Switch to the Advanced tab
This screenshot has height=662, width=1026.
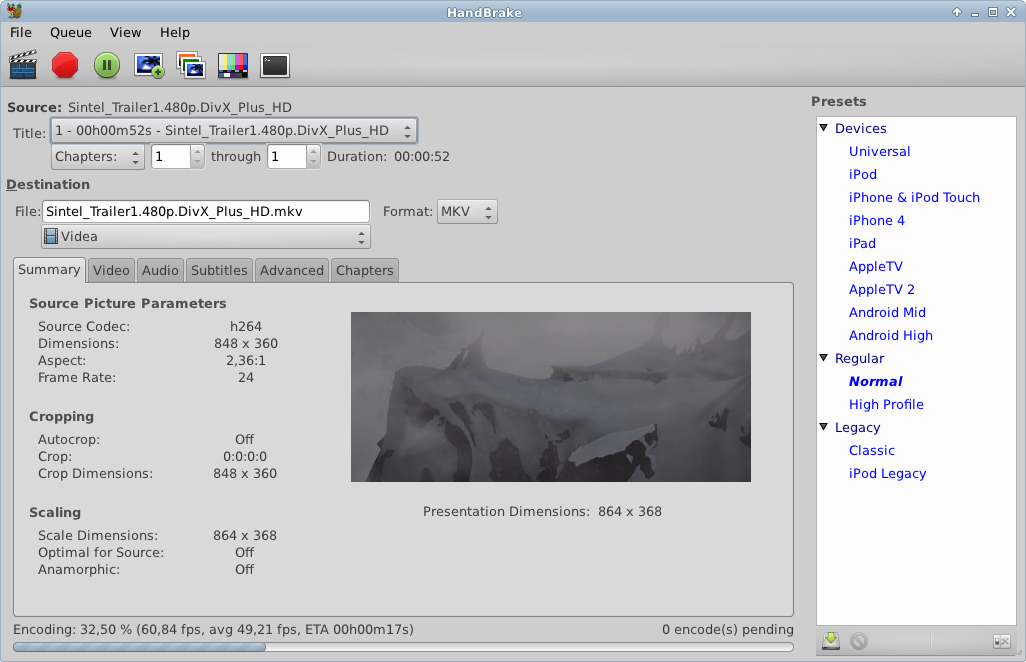292,270
